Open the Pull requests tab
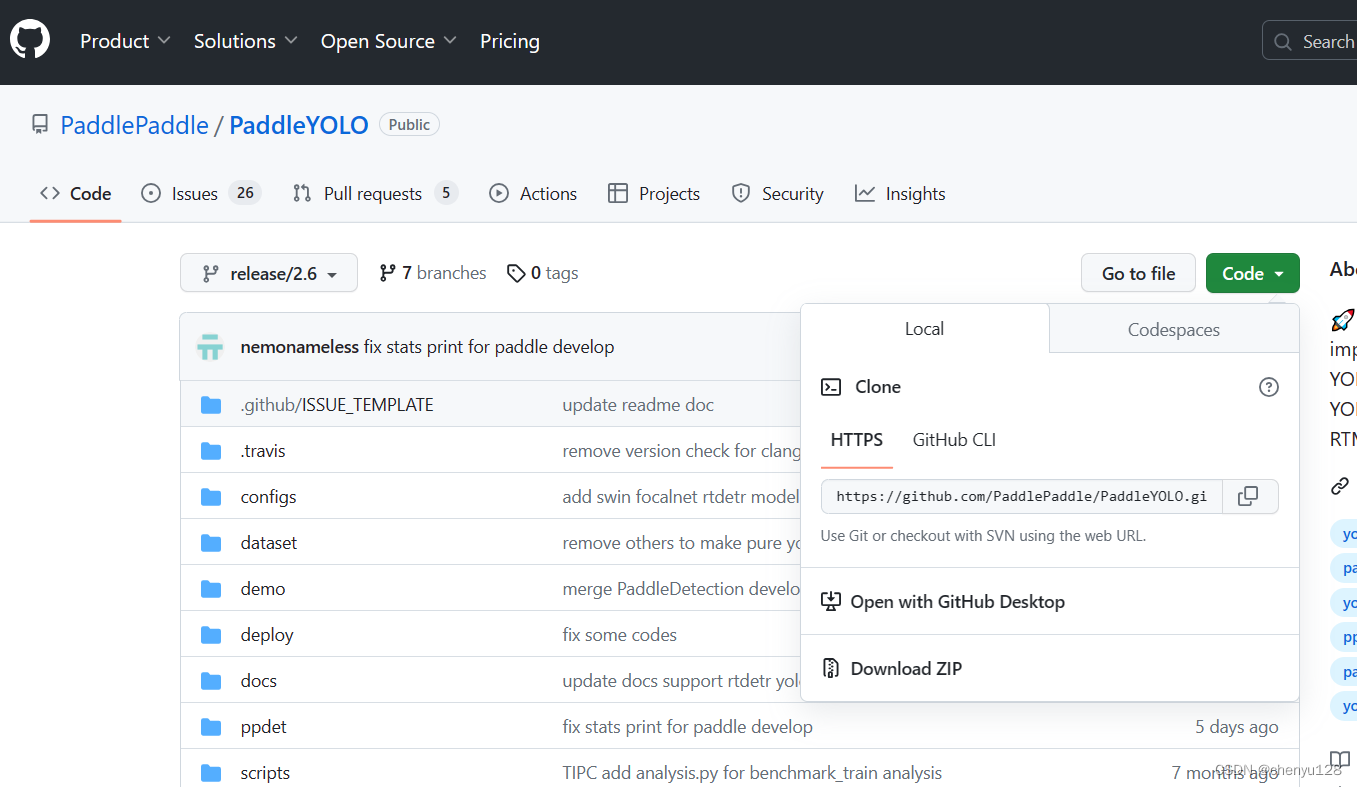 [x=375, y=194]
